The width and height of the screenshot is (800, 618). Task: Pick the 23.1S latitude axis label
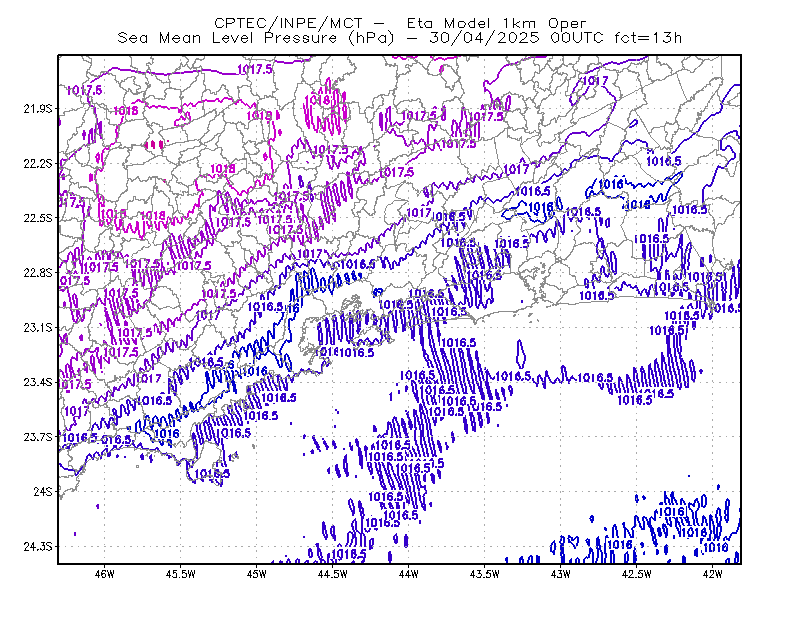(37, 327)
